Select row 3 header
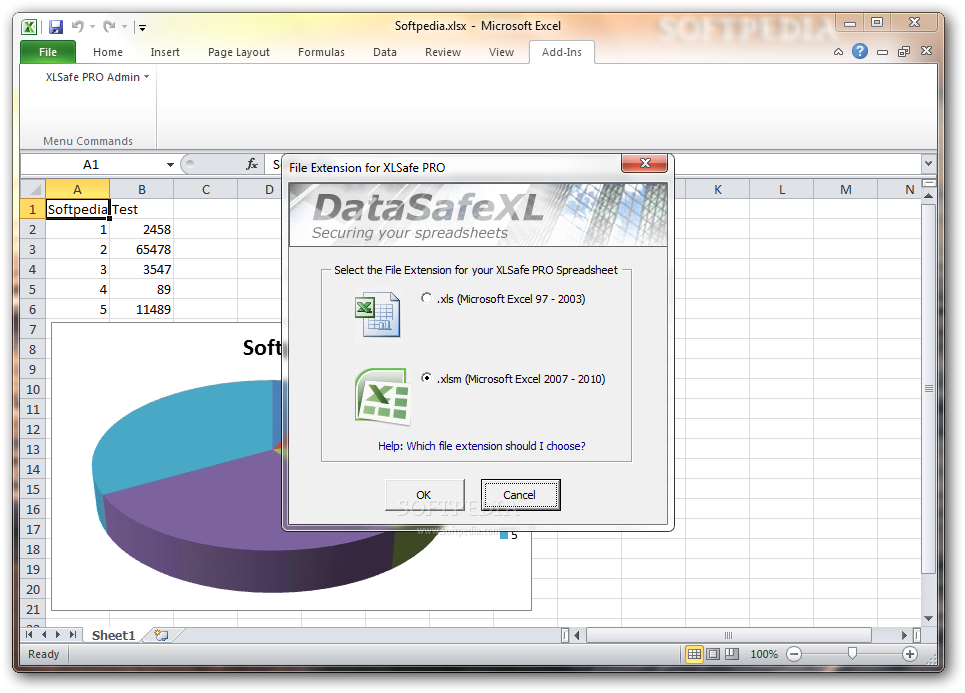The height and width of the screenshot is (693, 965). [x=33, y=249]
